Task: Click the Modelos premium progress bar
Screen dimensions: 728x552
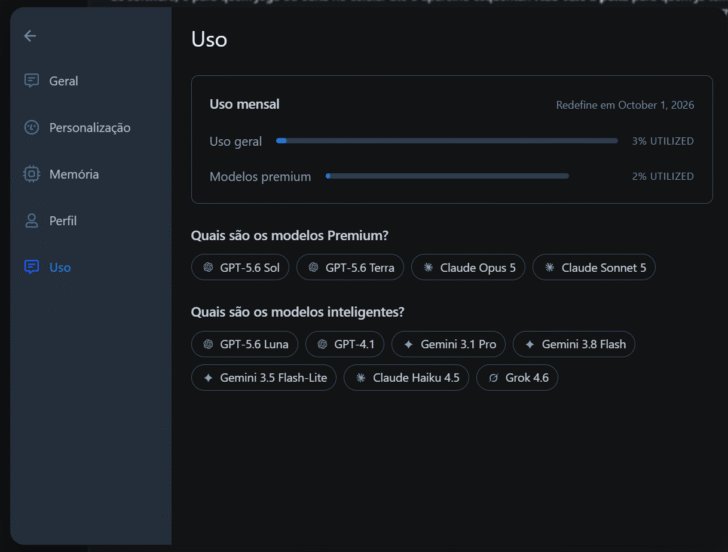Action: tap(448, 176)
